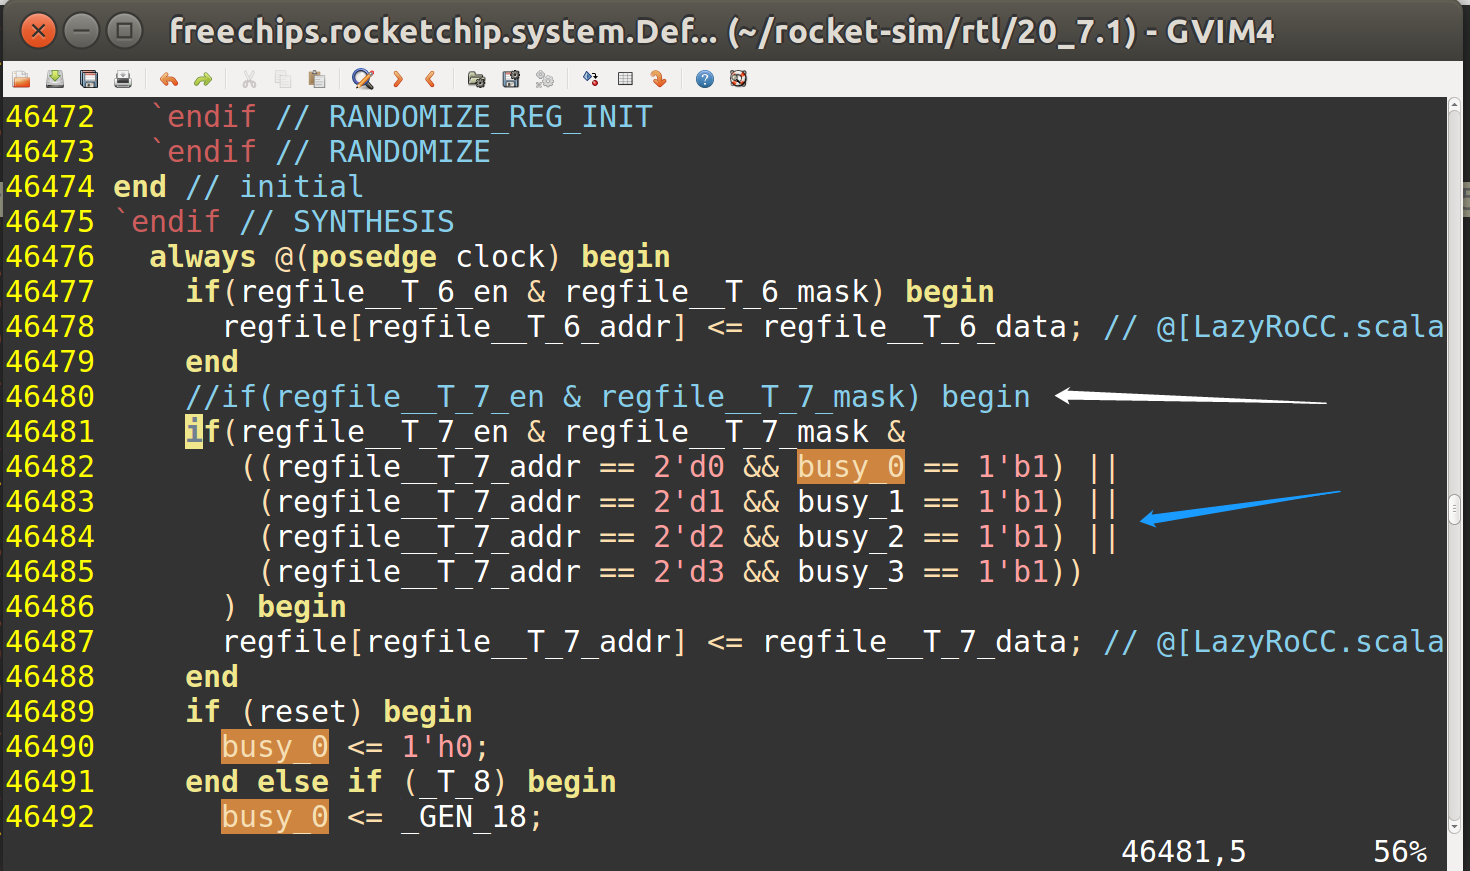Open a file via the toolbar
1470x871 pixels.
click(20, 79)
